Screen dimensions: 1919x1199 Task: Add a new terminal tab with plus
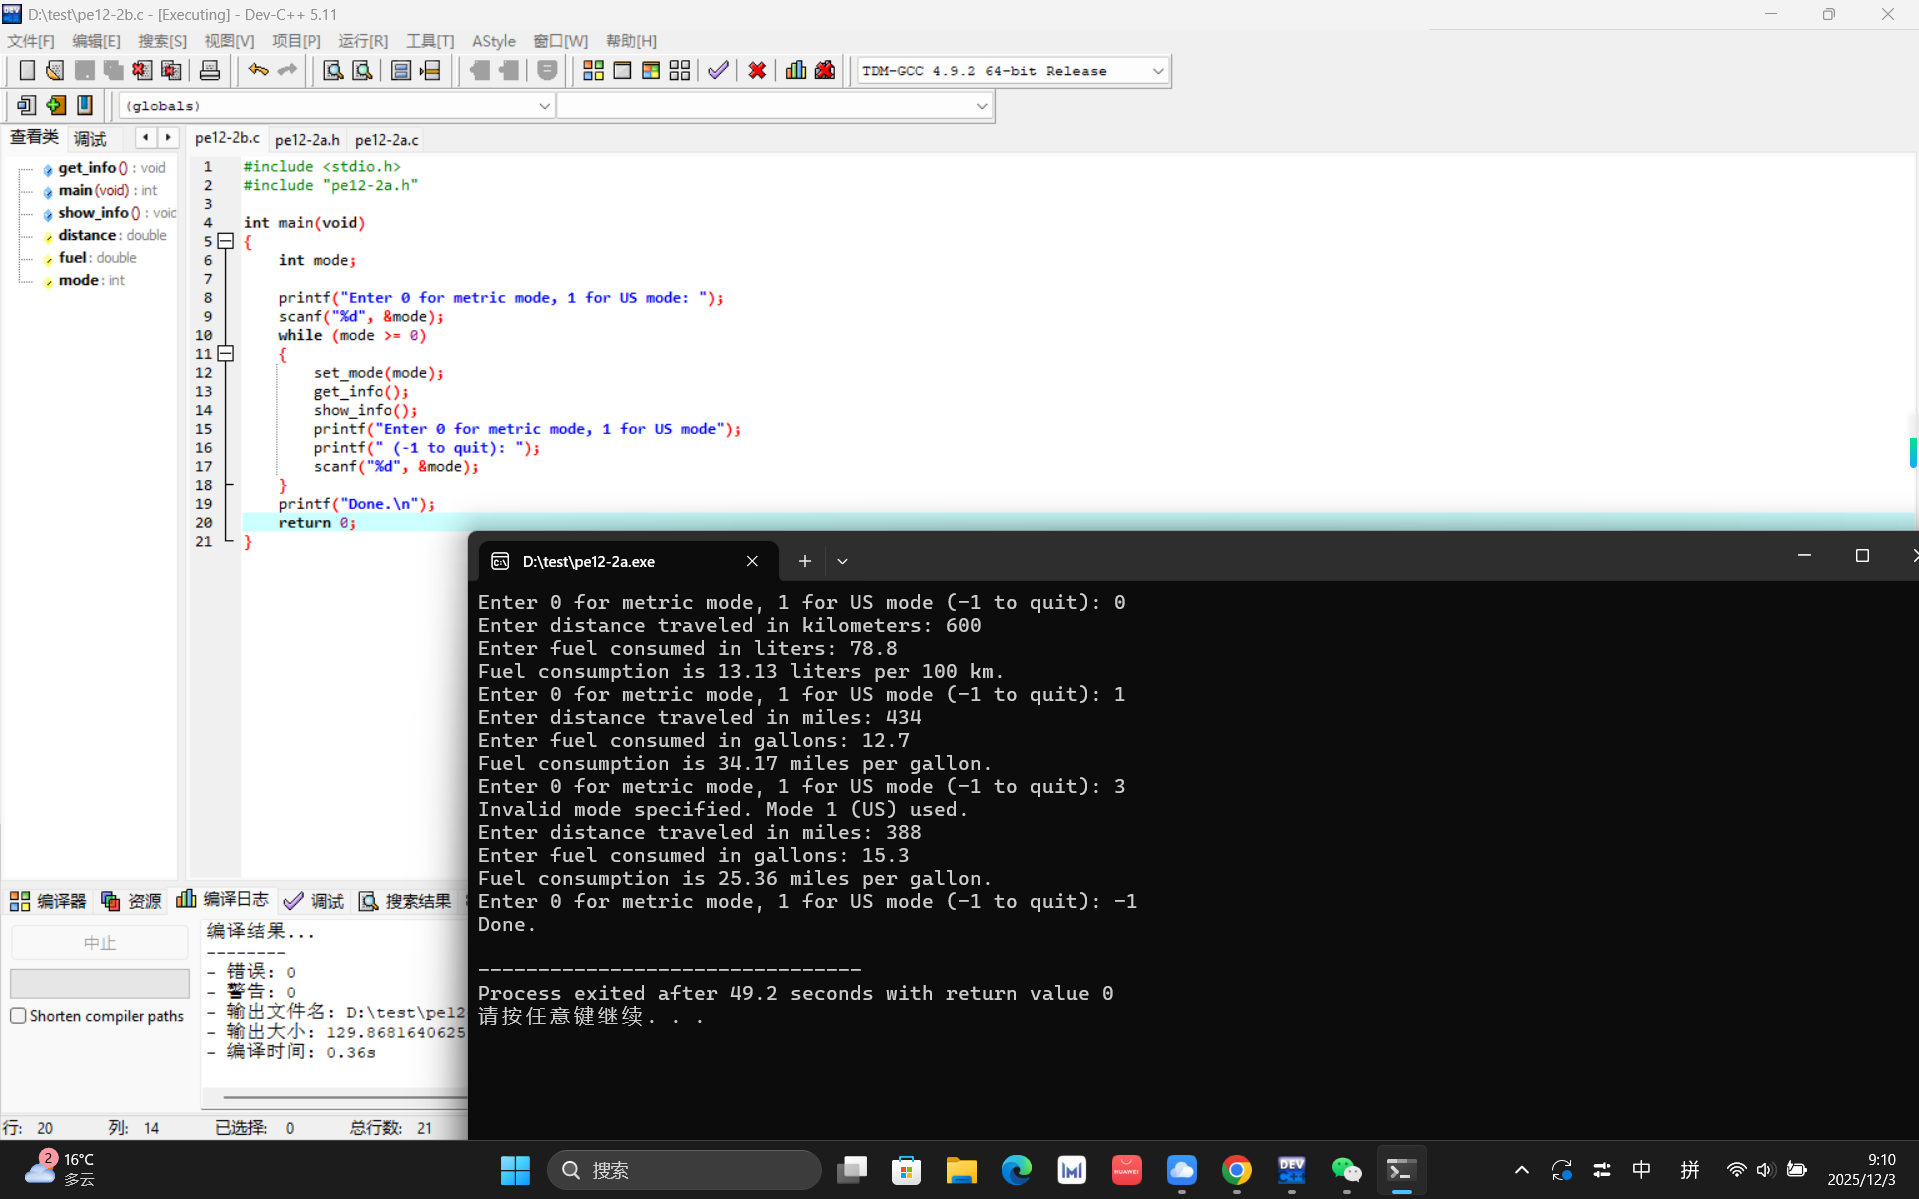pyautogui.click(x=805, y=562)
